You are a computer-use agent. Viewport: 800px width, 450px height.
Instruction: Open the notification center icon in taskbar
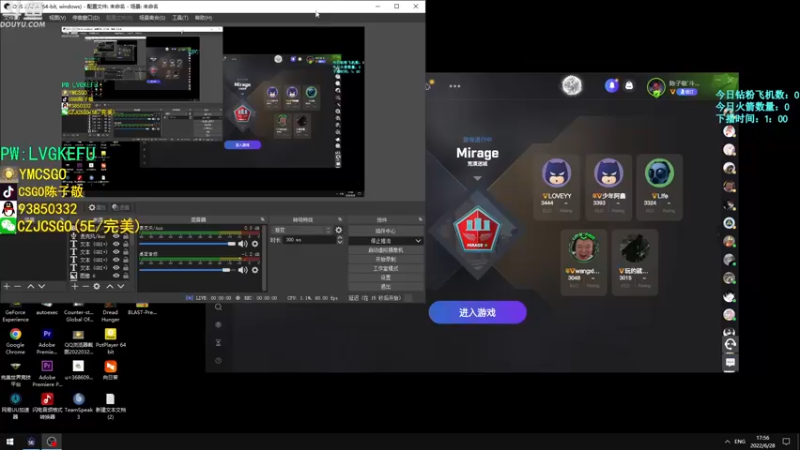coord(786,441)
